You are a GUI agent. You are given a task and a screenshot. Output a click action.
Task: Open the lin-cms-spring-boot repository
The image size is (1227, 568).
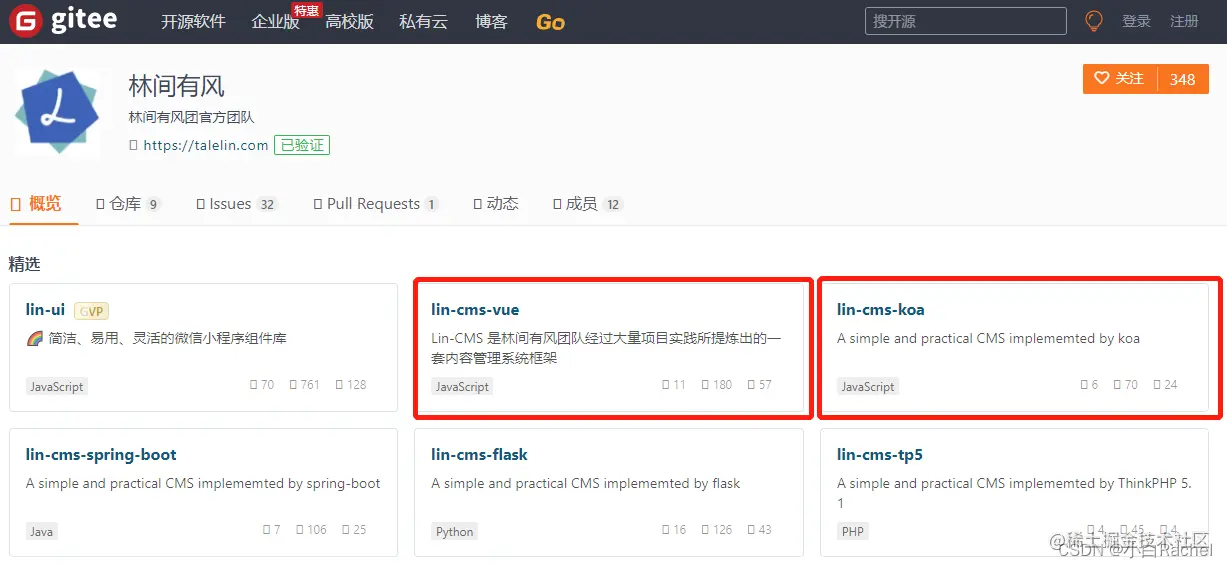(101, 455)
